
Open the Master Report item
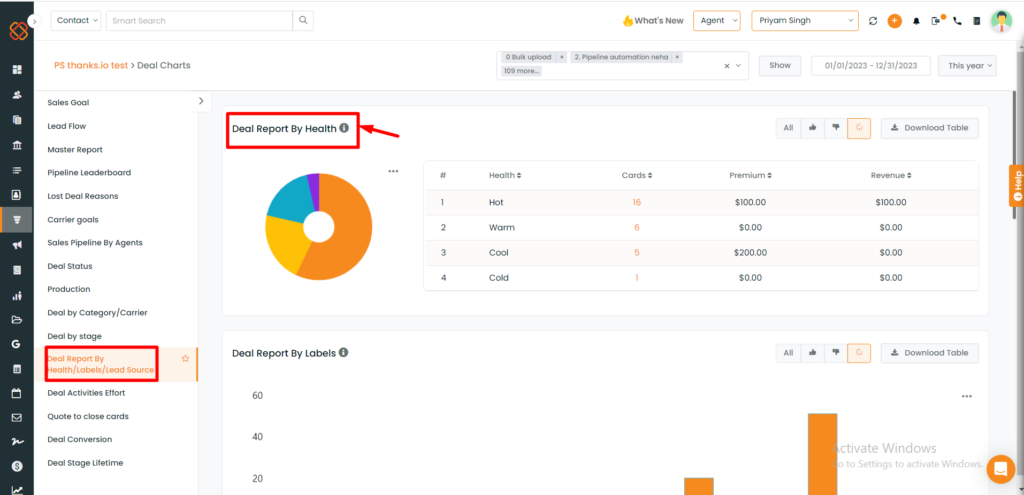click(x=75, y=150)
